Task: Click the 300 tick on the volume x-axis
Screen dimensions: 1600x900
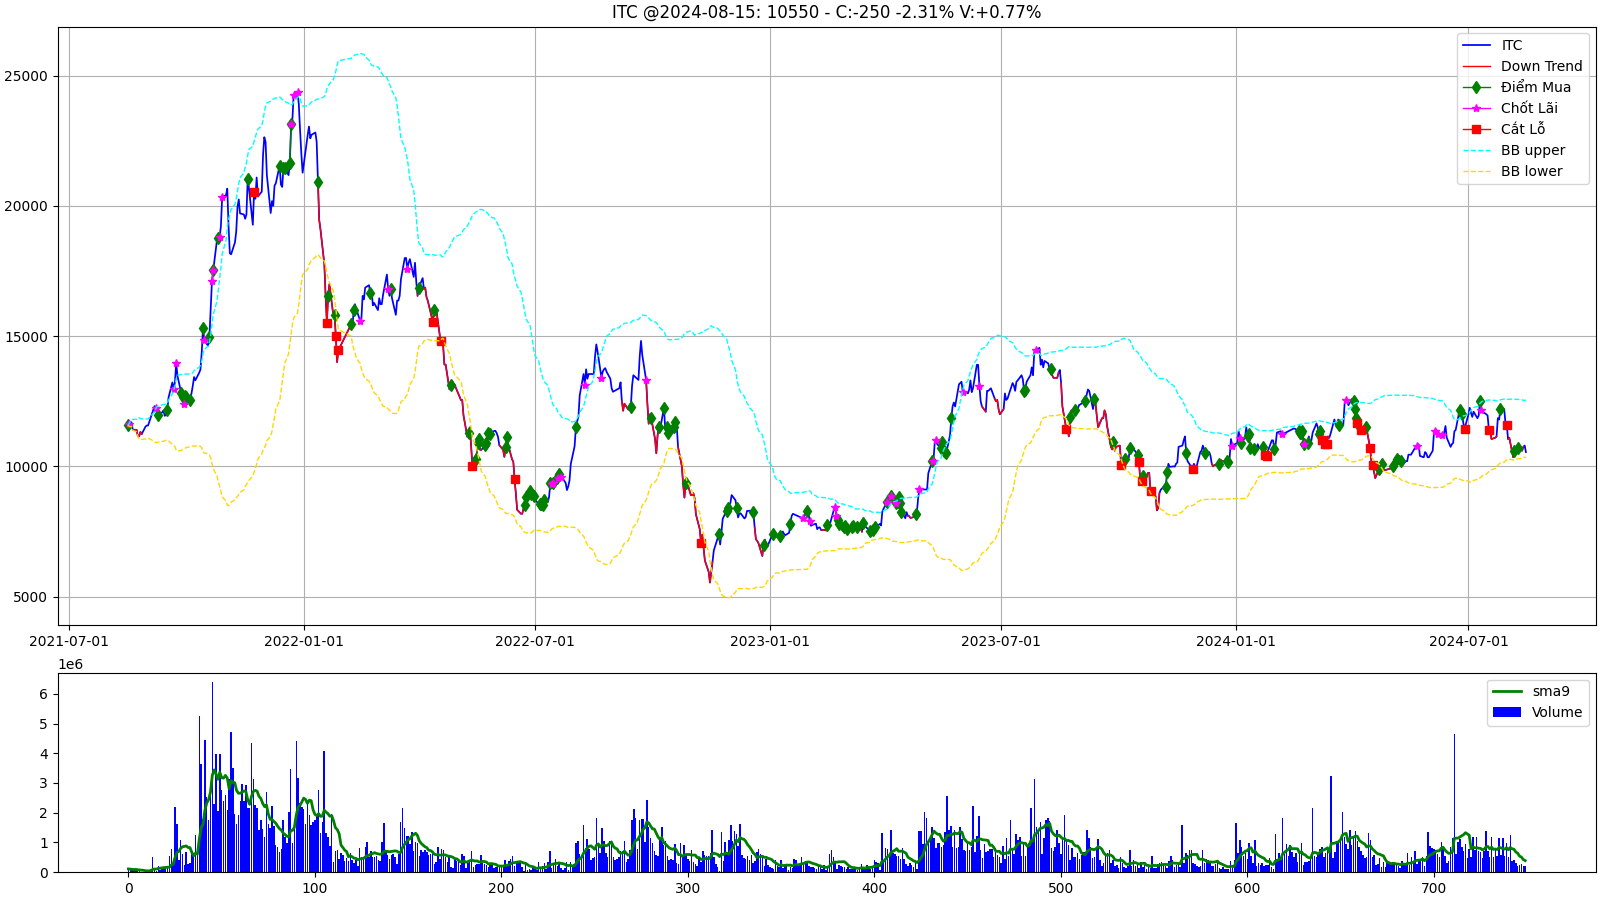Action: coord(688,888)
